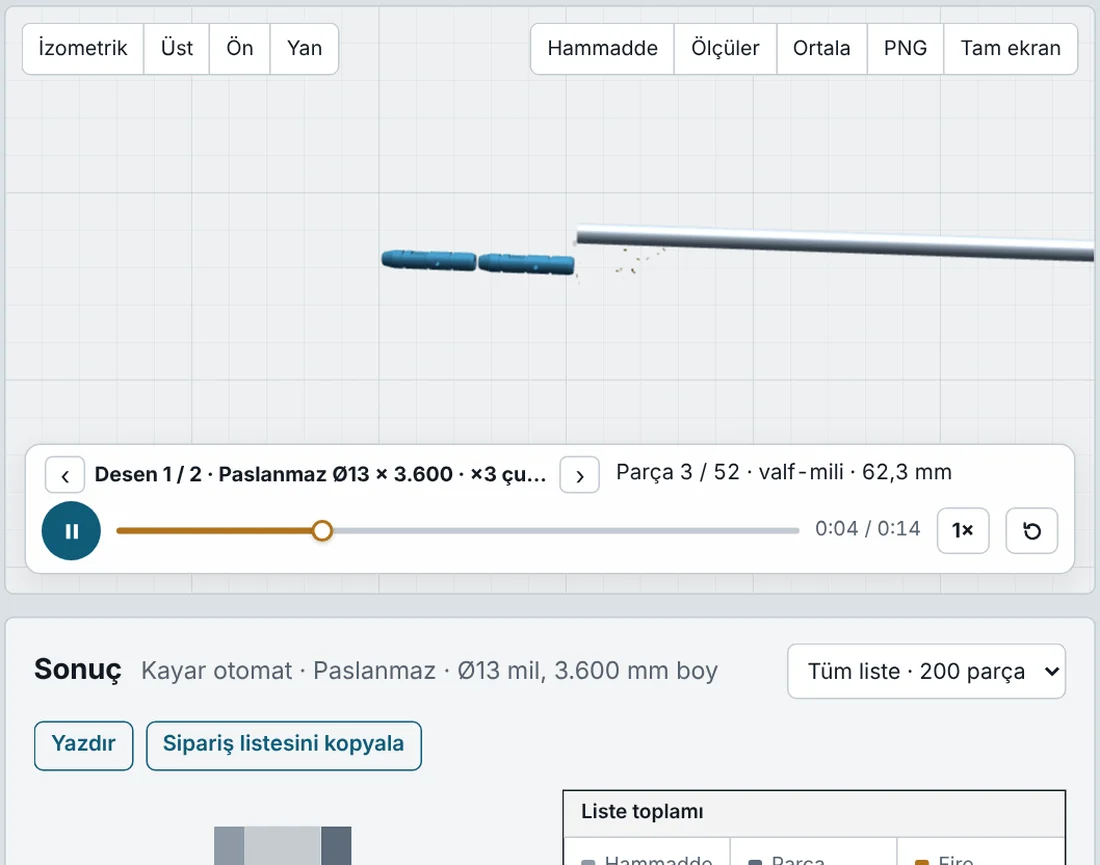Click the '0:04 / 0:14' time readout
Screen dimensions: 1100x865
[867, 528]
